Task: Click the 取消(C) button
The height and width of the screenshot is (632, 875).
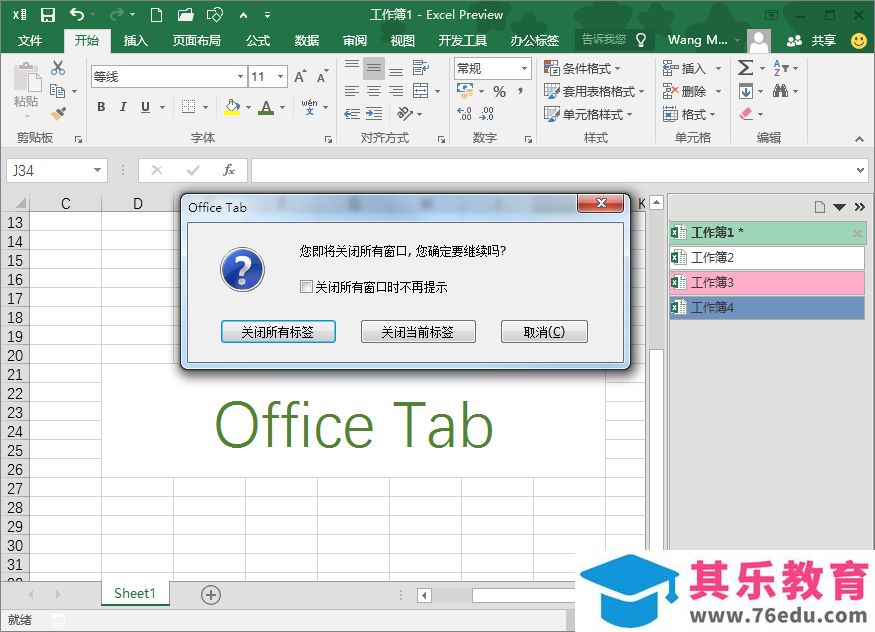Action: (x=544, y=332)
